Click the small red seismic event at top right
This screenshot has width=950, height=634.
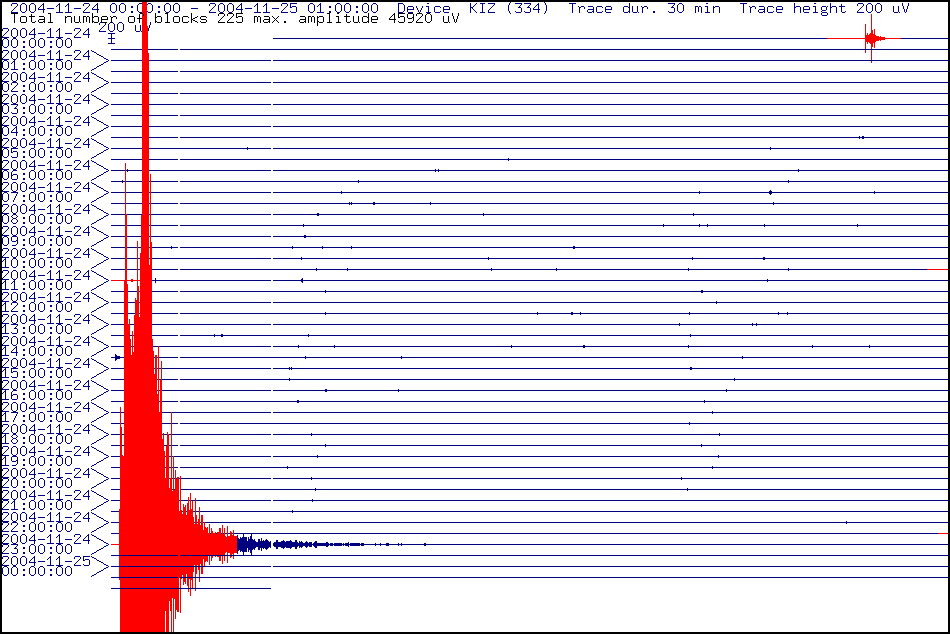[x=871, y=39]
